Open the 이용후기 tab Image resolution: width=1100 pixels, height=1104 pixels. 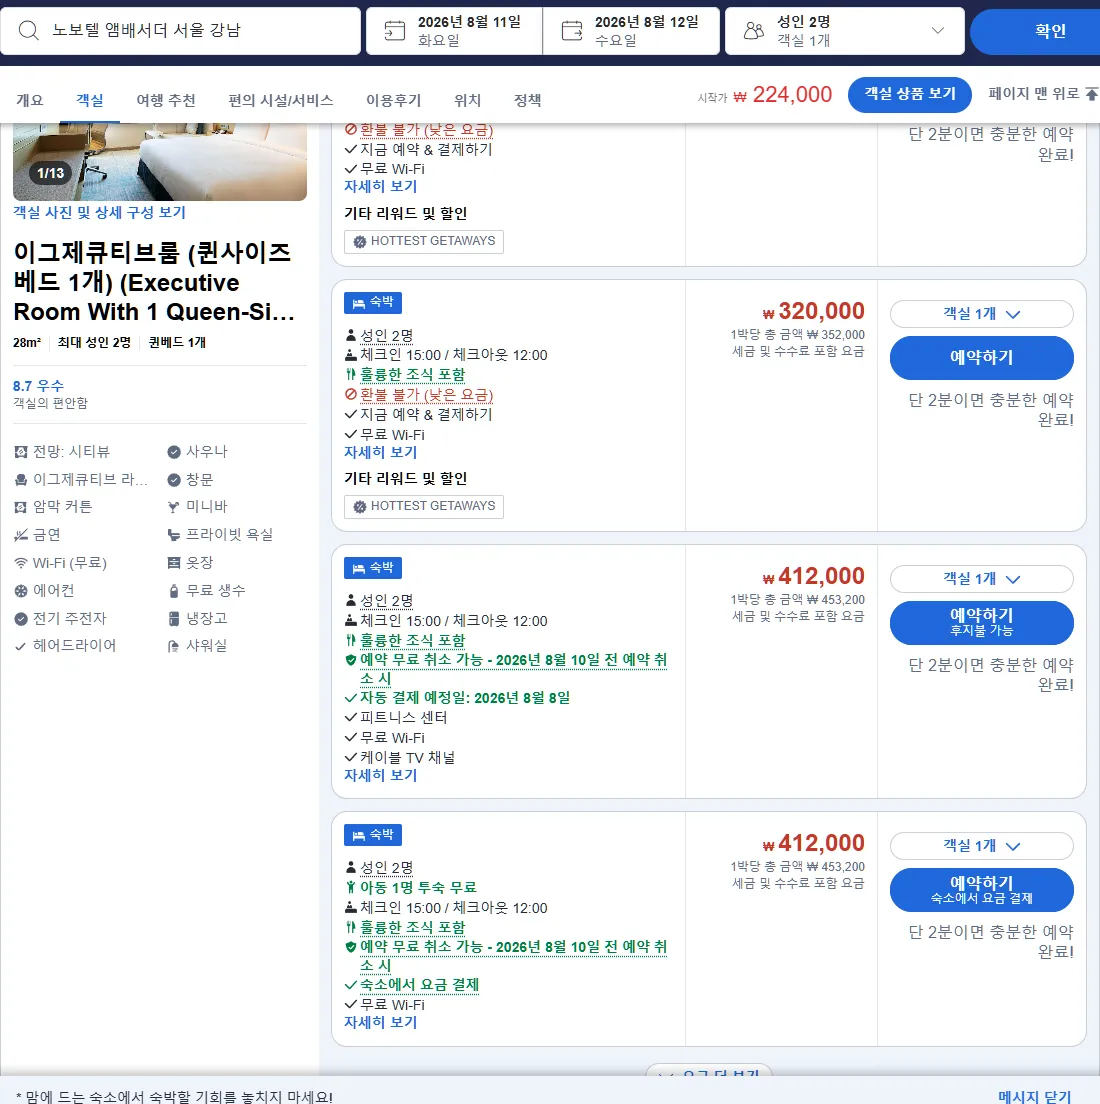(x=393, y=101)
